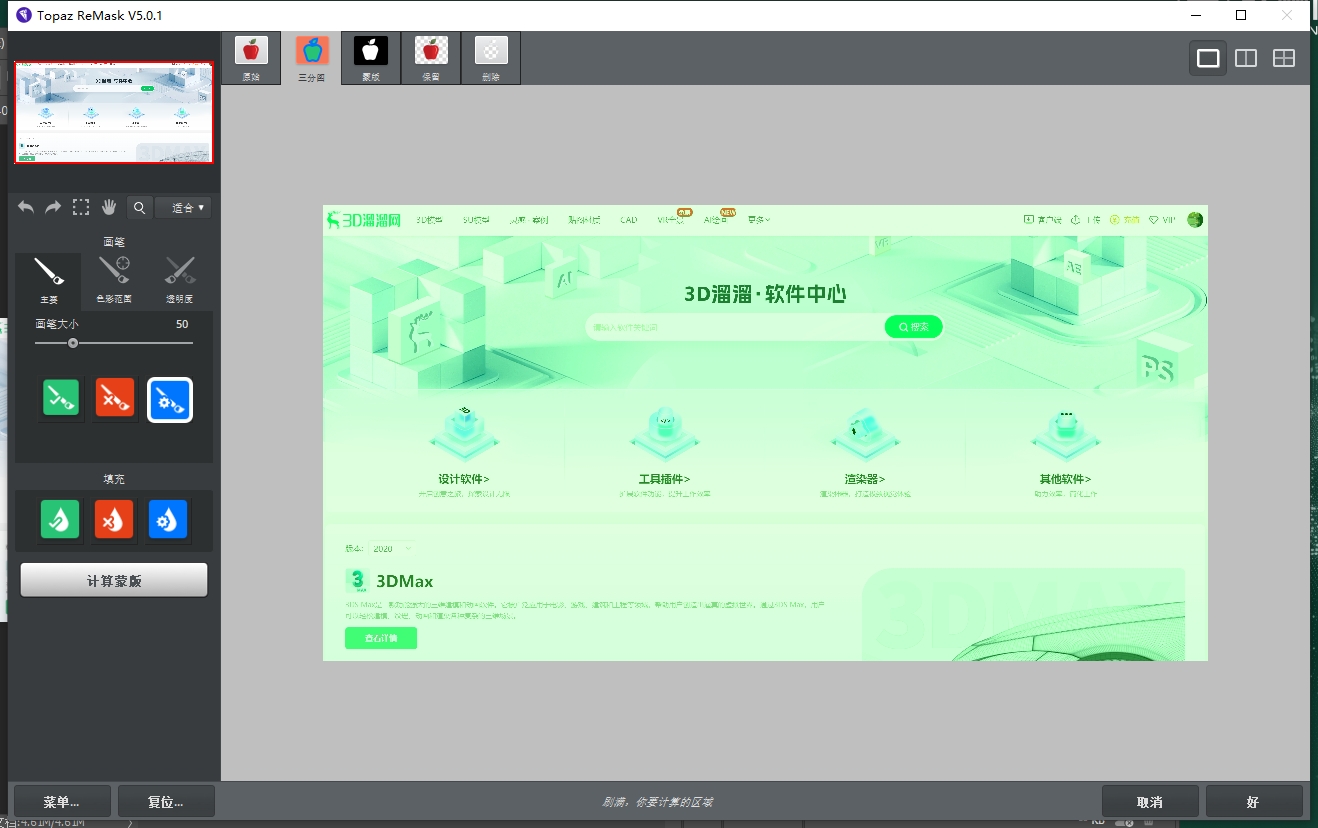Activate the hand pan tool
Viewport: 1318px width, 828px height.
tap(109, 207)
